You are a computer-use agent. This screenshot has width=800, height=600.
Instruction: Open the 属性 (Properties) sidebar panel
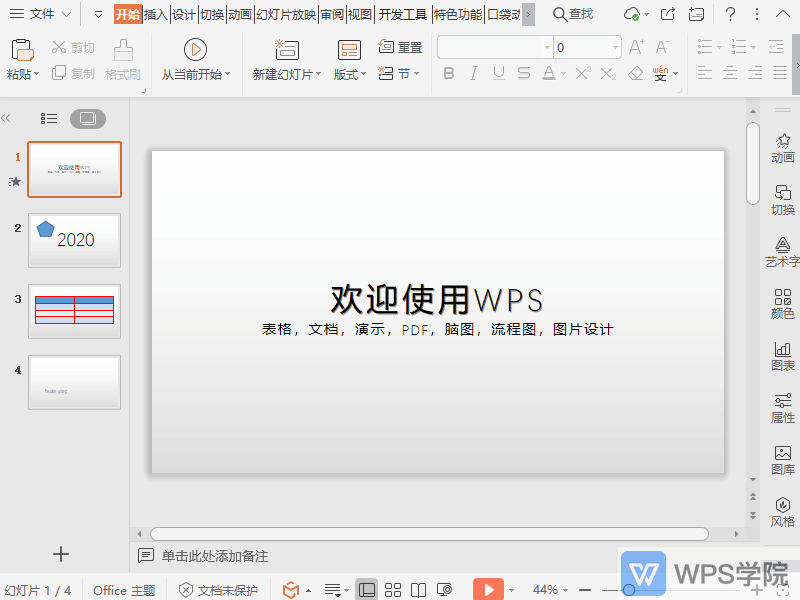(x=783, y=409)
